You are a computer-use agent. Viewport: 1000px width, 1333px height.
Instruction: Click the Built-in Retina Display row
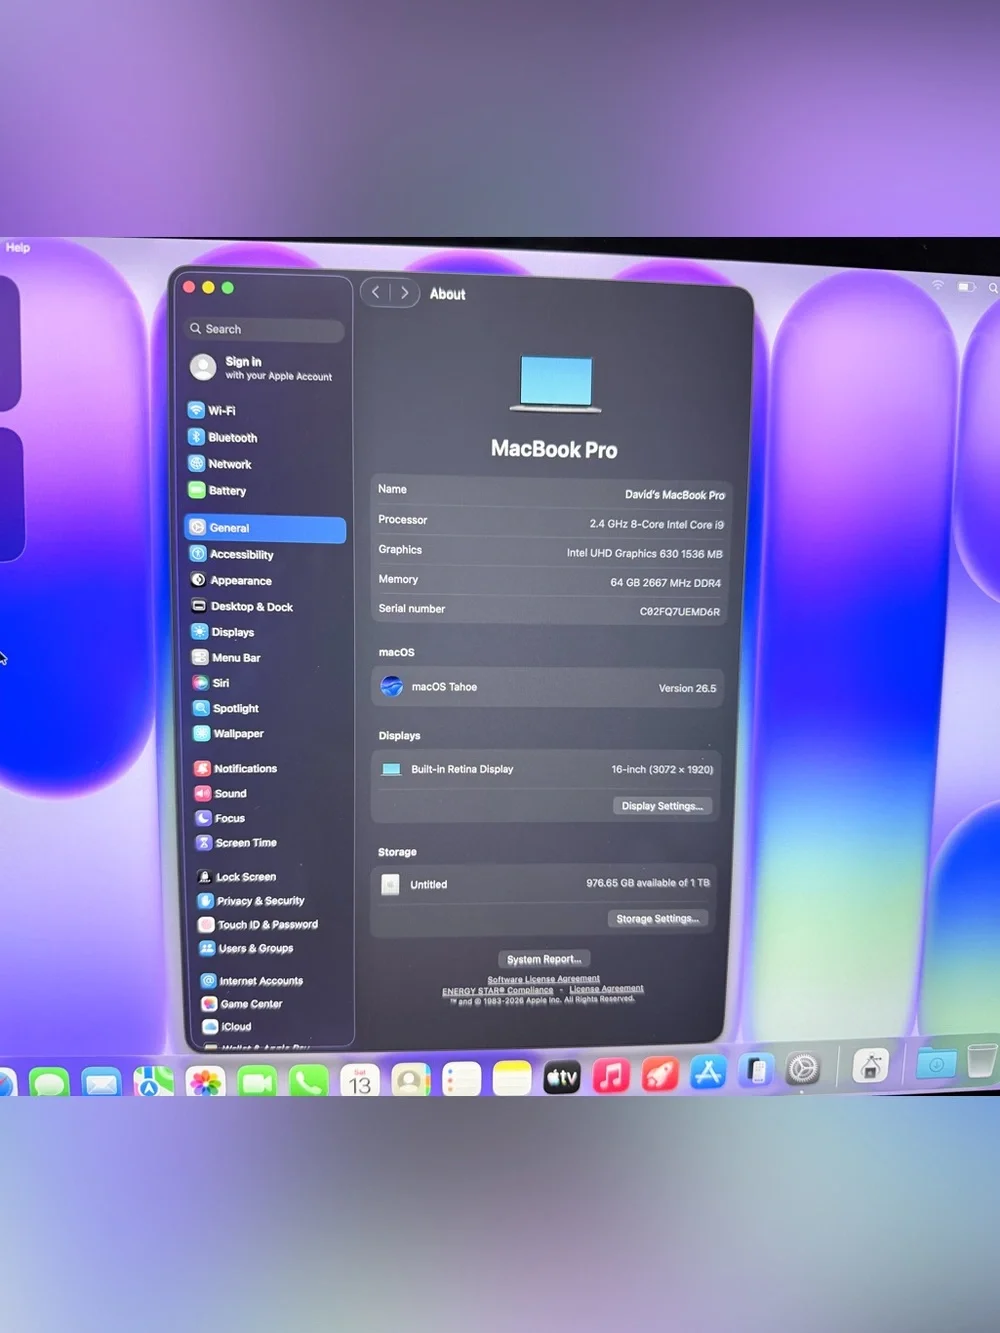tap(546, 769)
